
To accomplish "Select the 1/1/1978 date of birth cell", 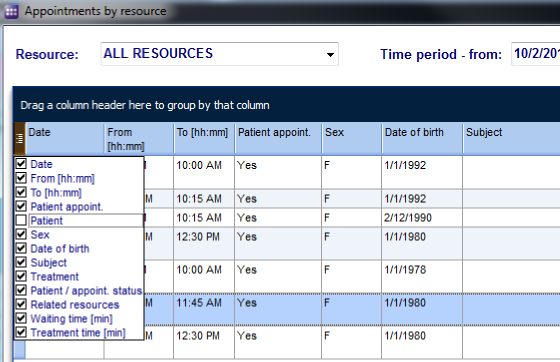I will pyautogui.click(x=422, y=276).
